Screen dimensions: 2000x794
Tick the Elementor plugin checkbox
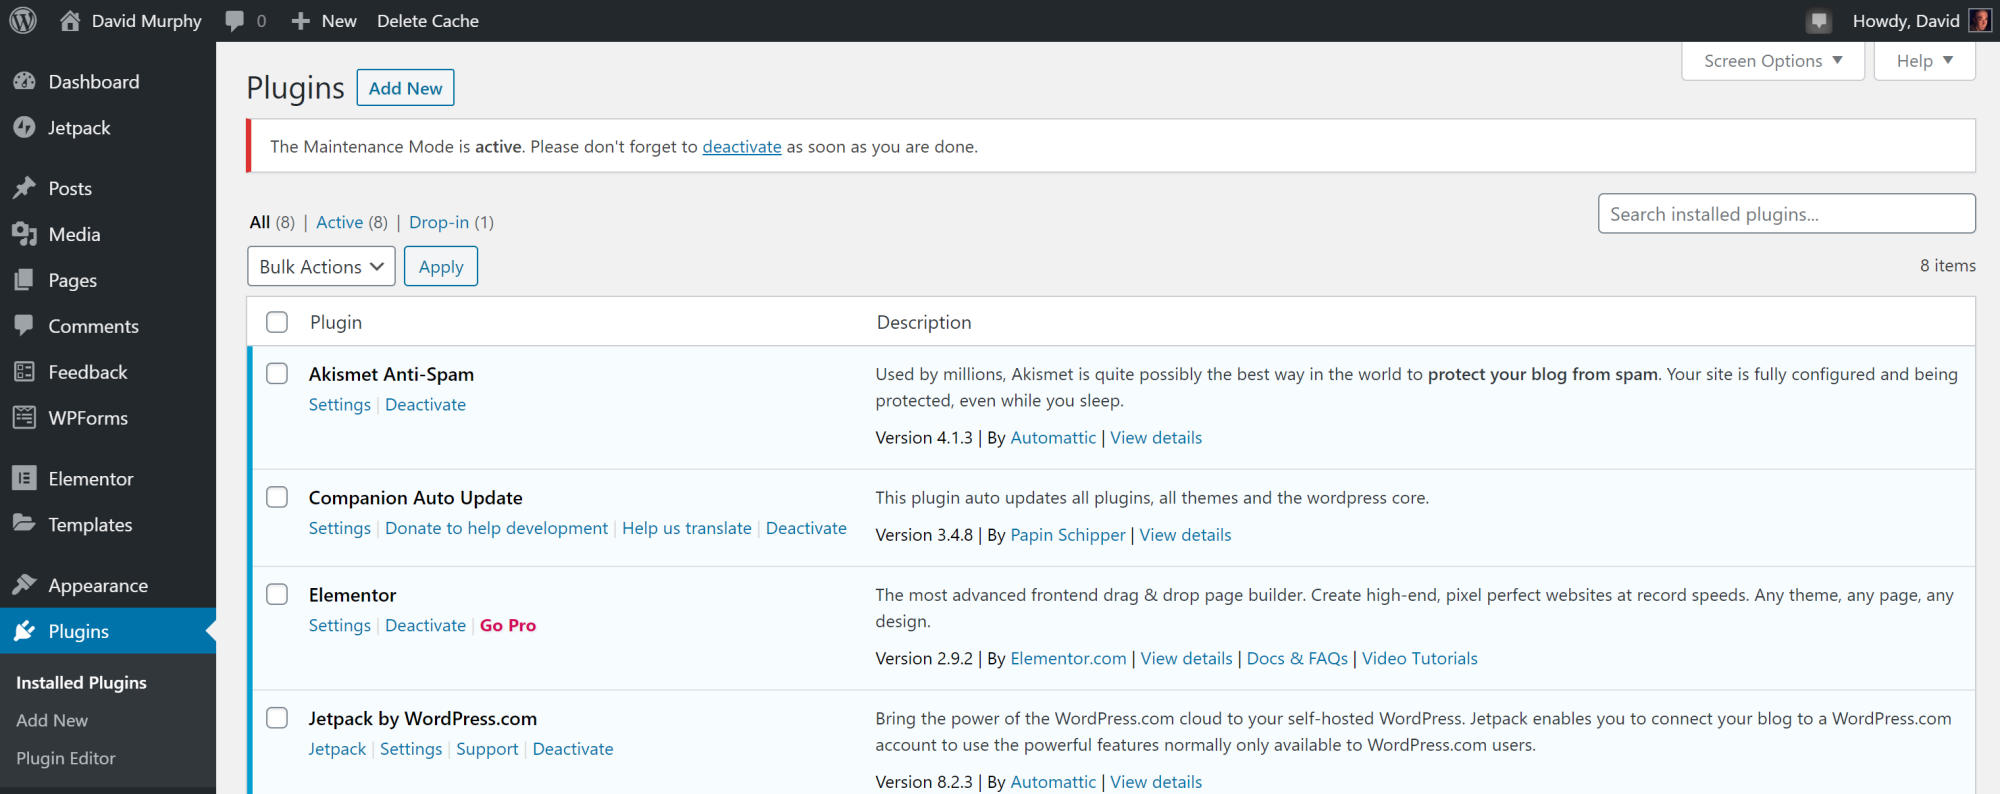[277, 594]
